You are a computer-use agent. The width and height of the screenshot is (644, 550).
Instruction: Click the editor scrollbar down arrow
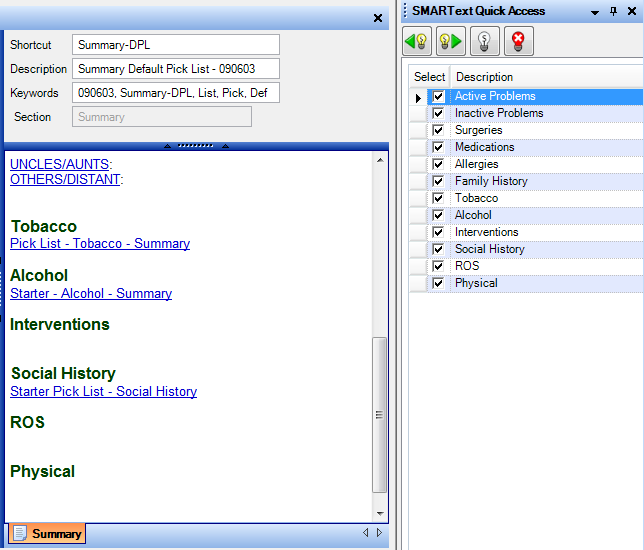pyautogui.click(x=380, y=514)
